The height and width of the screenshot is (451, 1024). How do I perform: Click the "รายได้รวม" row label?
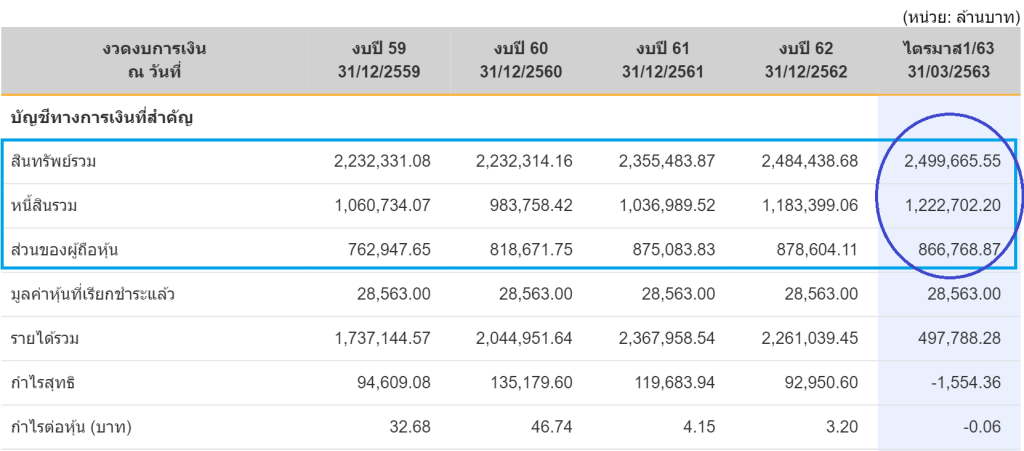tap(45, 339)
